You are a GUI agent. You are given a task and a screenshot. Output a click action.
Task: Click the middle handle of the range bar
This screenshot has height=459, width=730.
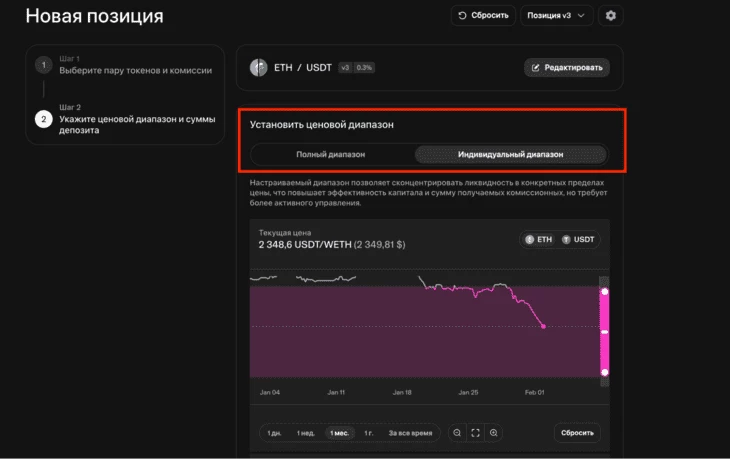pyautogui.click(x=605, y=332)
